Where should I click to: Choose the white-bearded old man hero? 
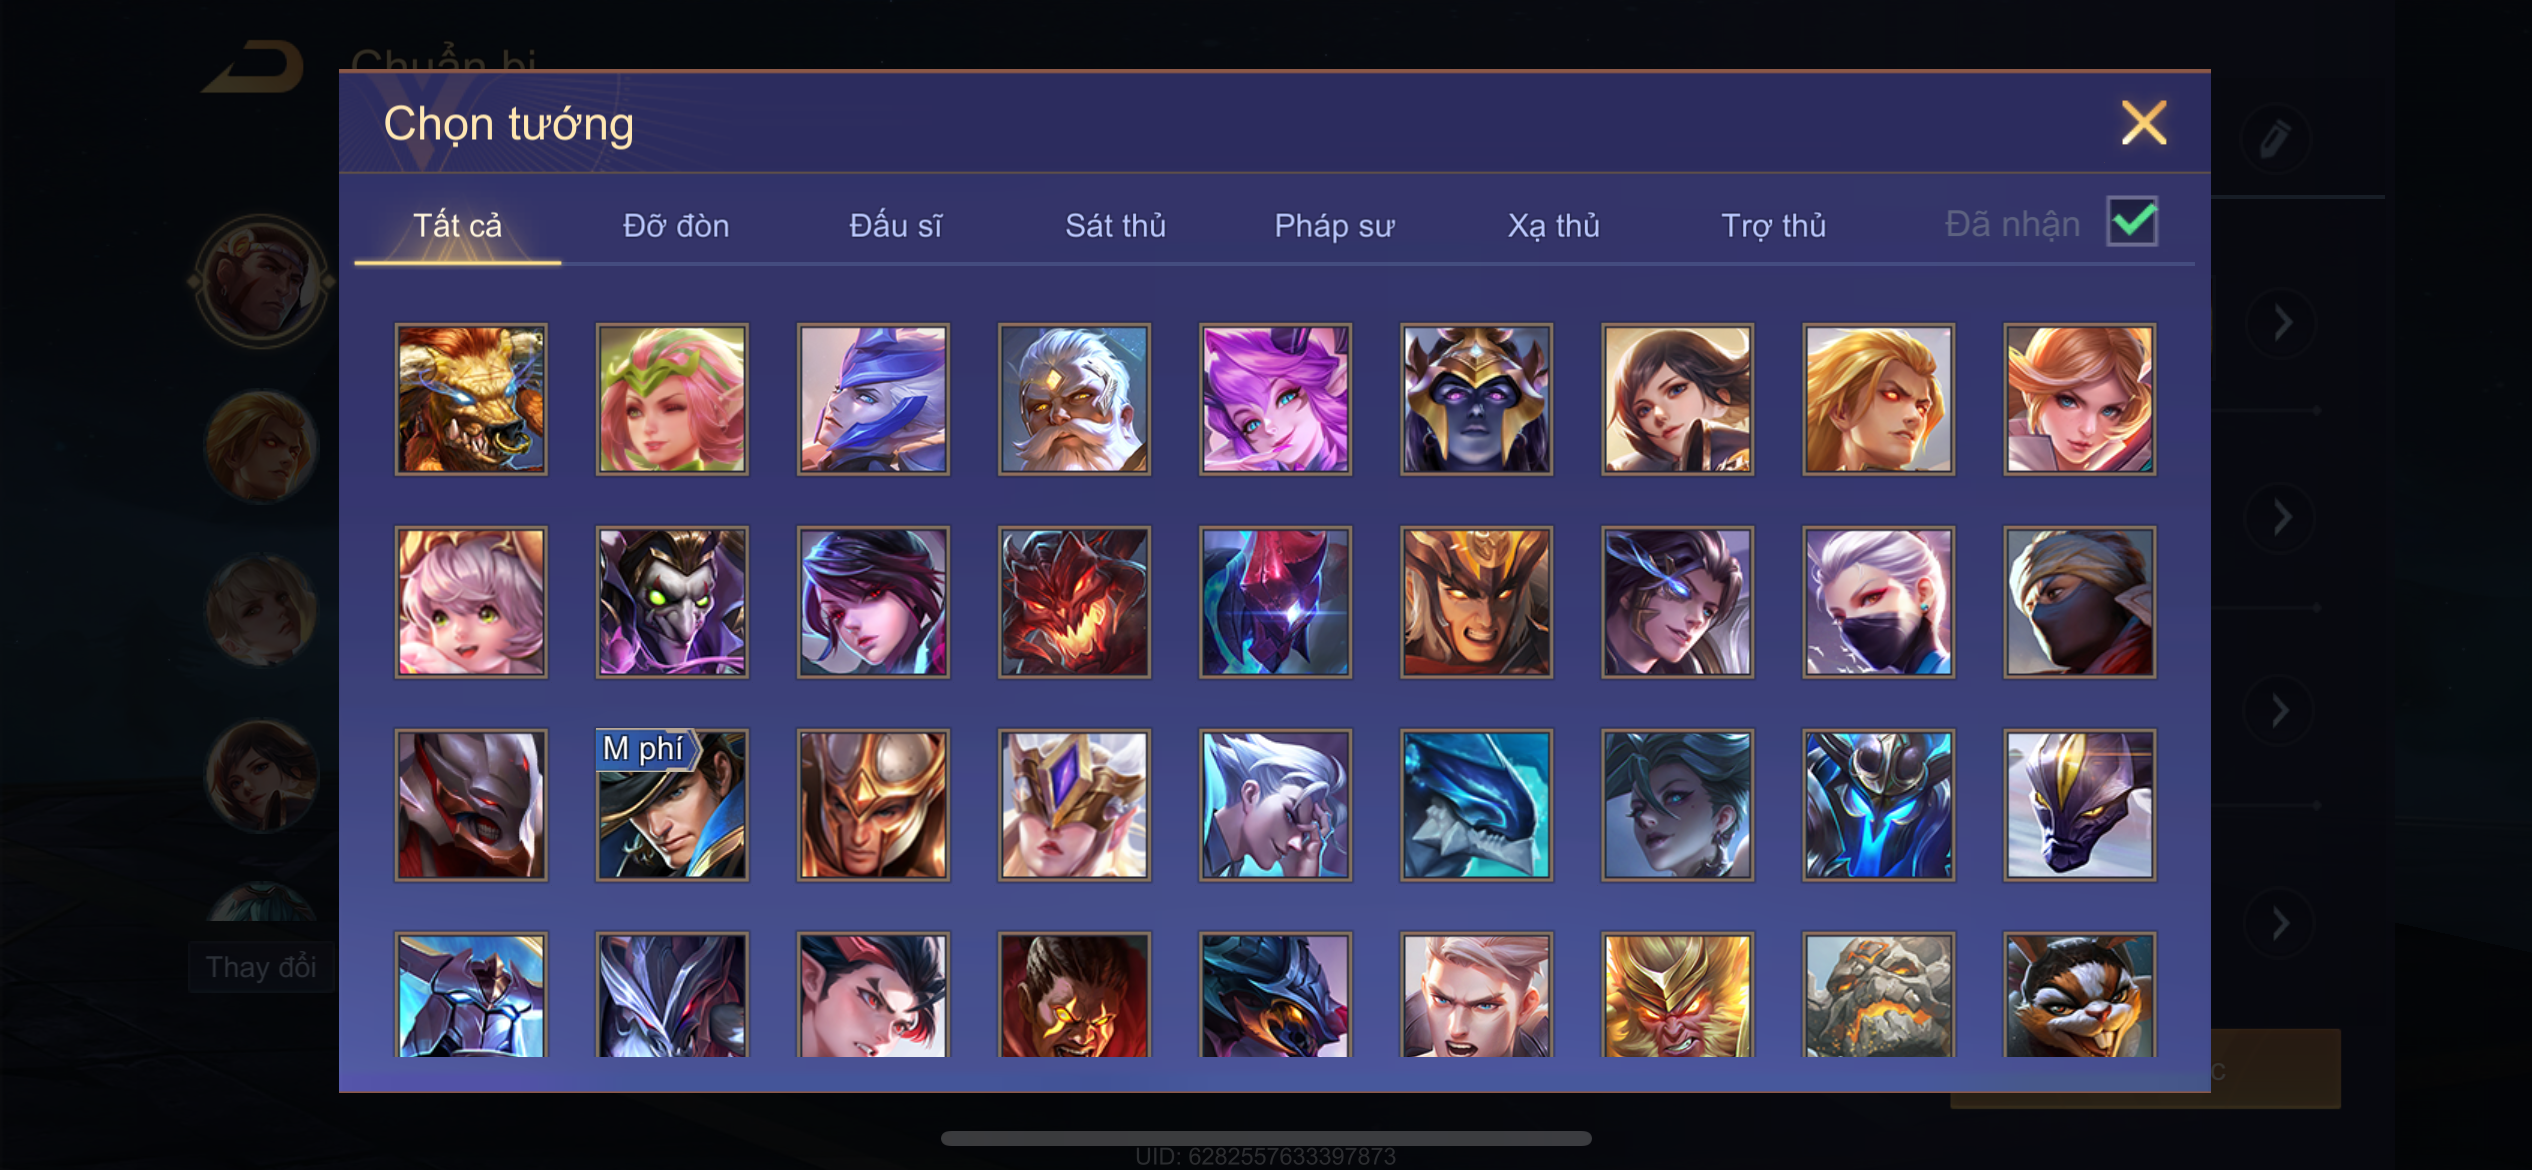pyautogui.click(x=1074, y=399)
